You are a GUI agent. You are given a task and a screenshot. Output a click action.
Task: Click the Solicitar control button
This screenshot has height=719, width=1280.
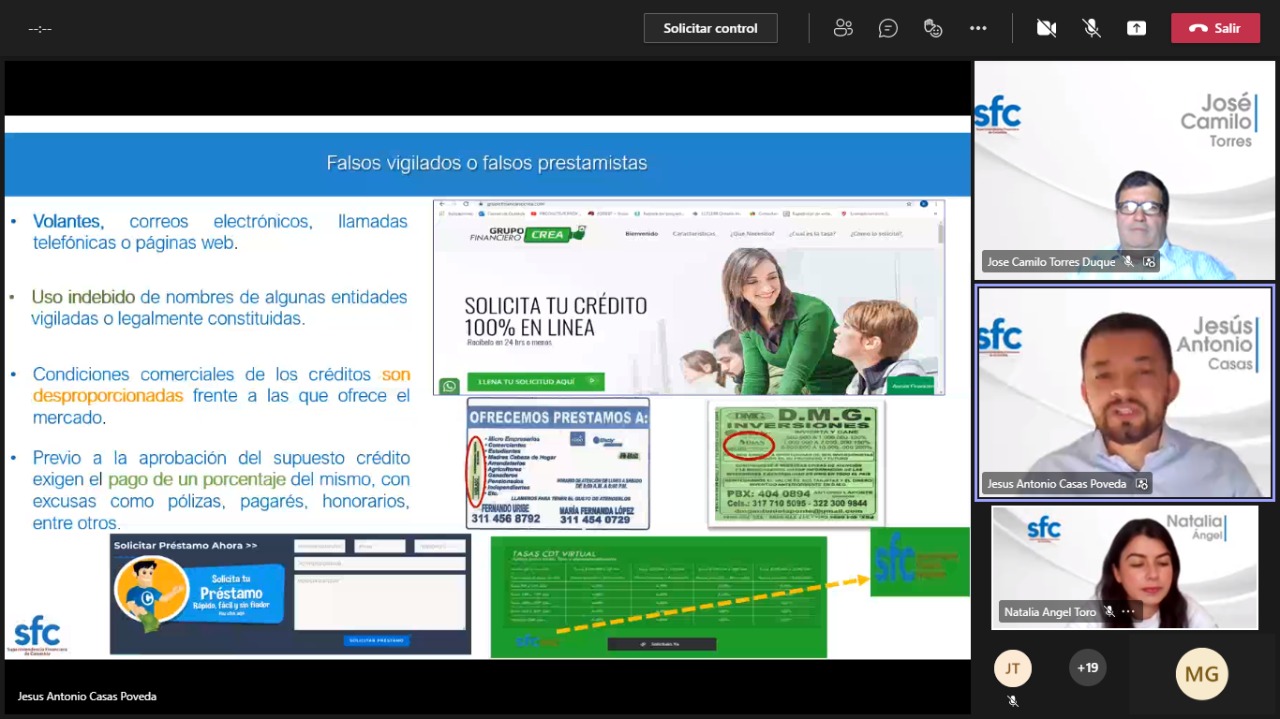tap(710, 28)
